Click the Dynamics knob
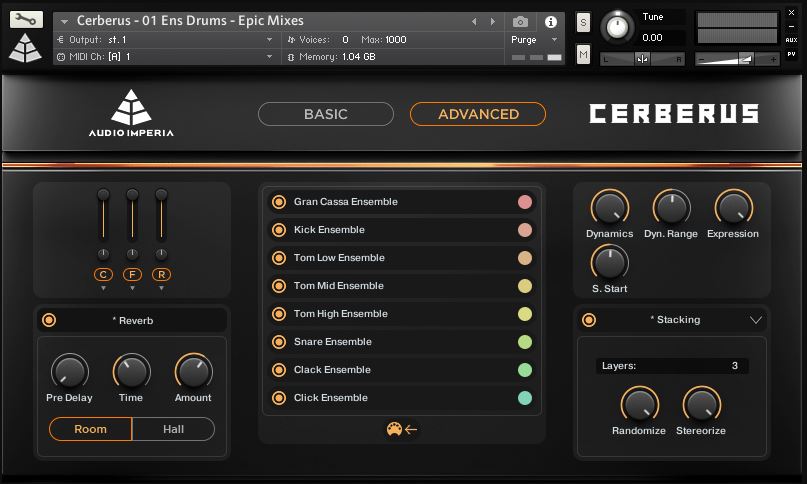The width and height of the screenshot is (807, 484). click(610, 208)
